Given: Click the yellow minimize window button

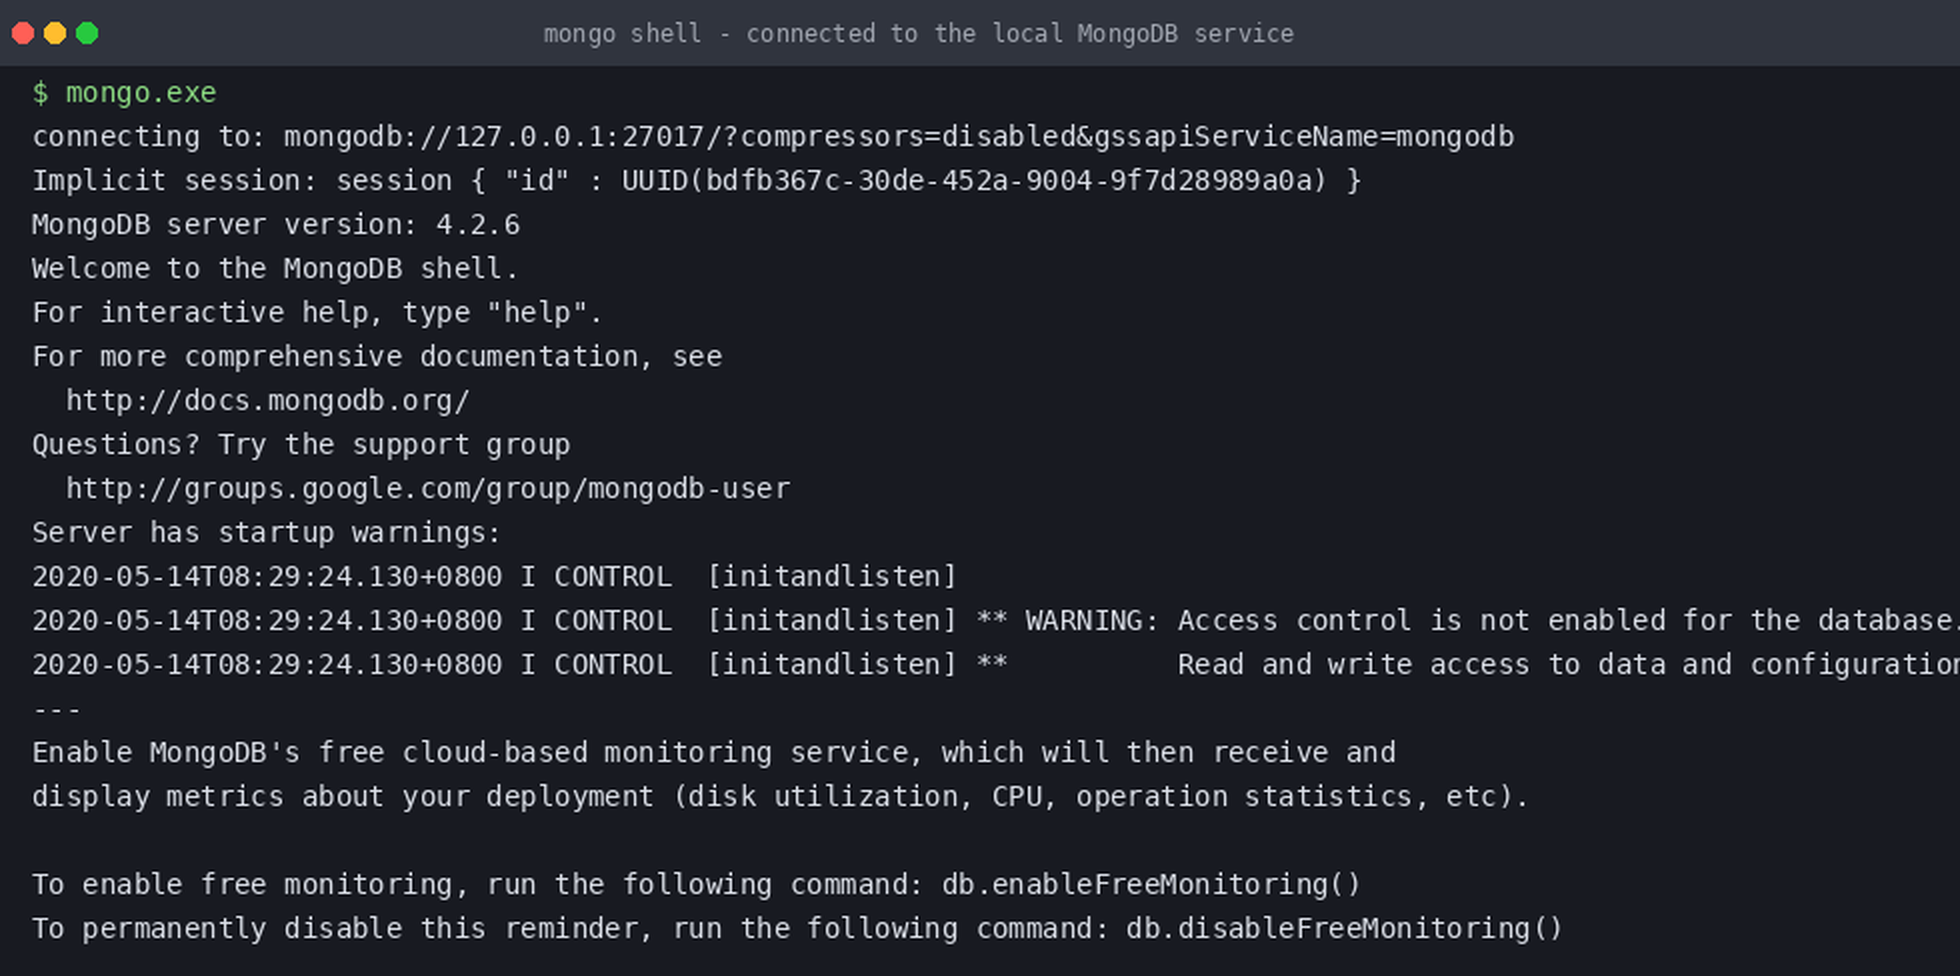Looking at the screenshot, I should point(55,33).
